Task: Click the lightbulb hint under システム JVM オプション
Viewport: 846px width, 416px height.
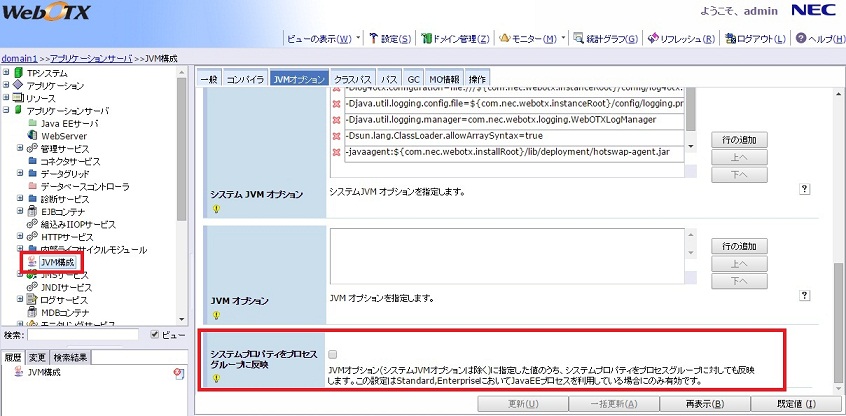Action: click(215, 209)
